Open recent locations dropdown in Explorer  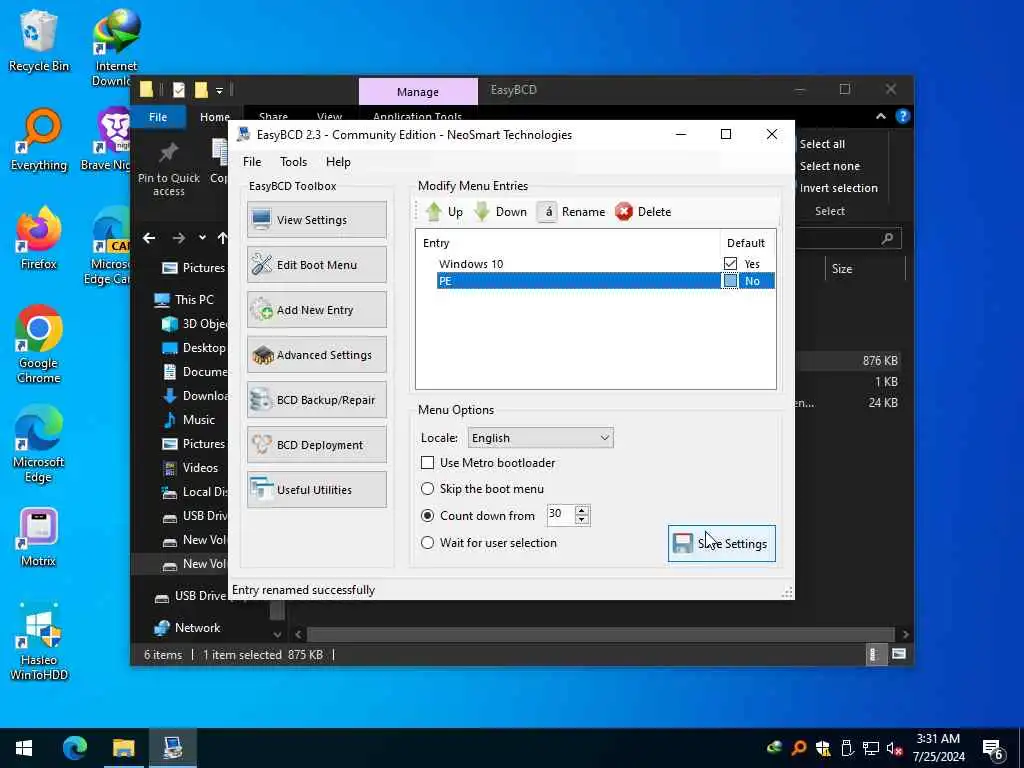coord(202,238)
